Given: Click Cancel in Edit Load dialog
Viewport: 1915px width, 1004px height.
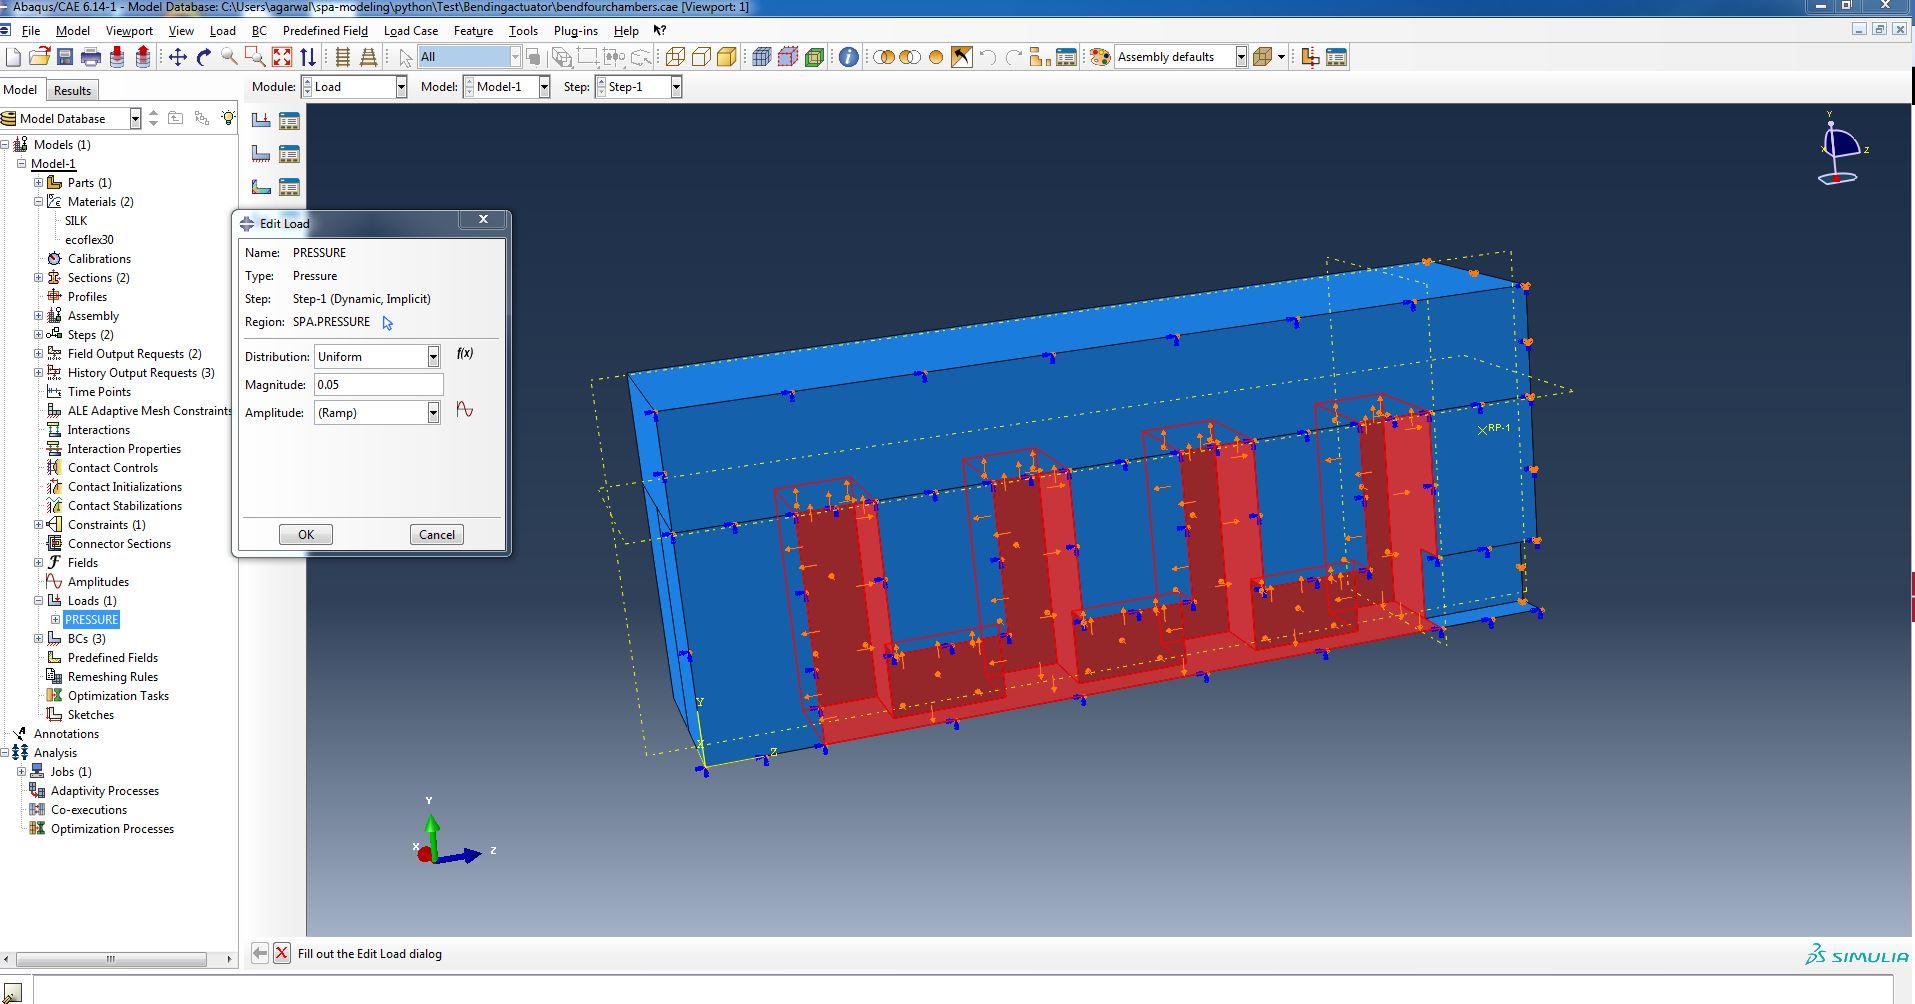Looking at the screenshot, I should click(x=437, y=535).
